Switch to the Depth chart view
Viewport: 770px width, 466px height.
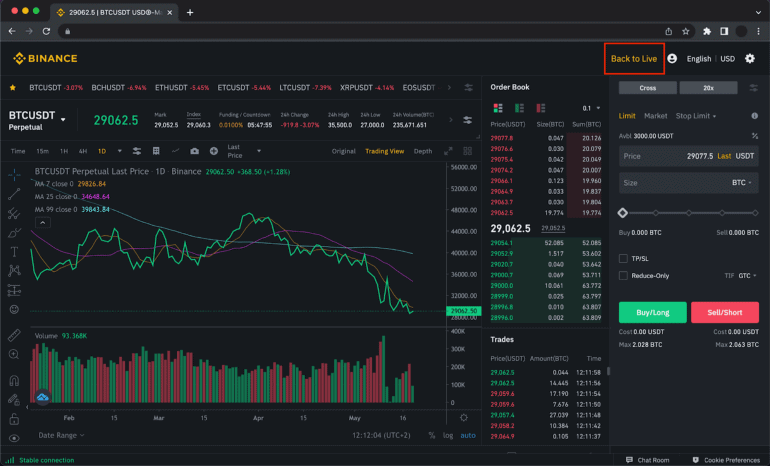[423, 151]
